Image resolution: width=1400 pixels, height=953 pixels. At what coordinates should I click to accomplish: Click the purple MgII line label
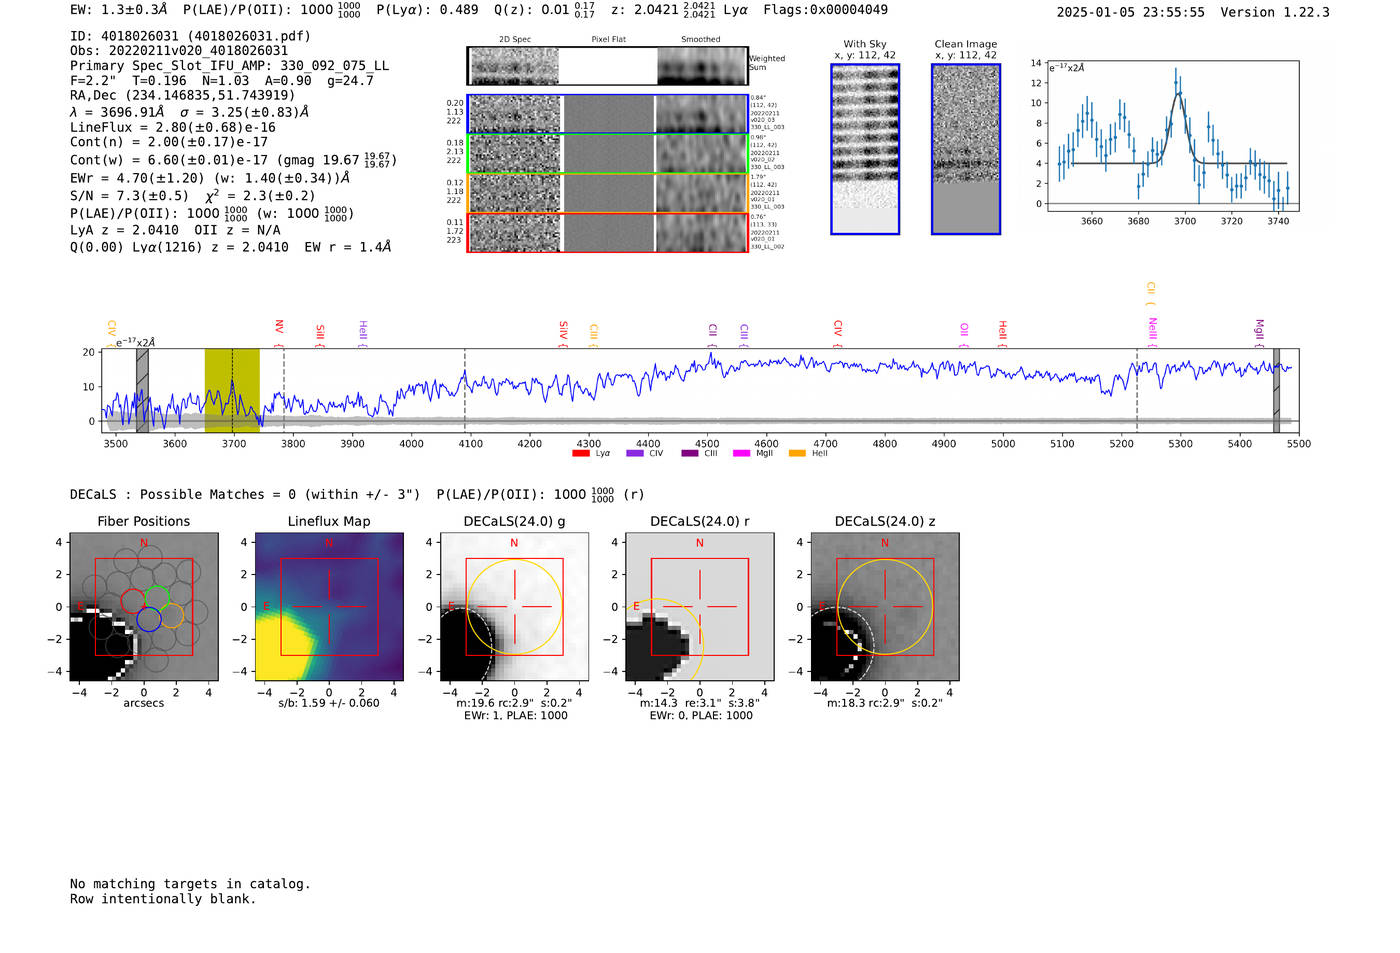[x=1259, y=329]
